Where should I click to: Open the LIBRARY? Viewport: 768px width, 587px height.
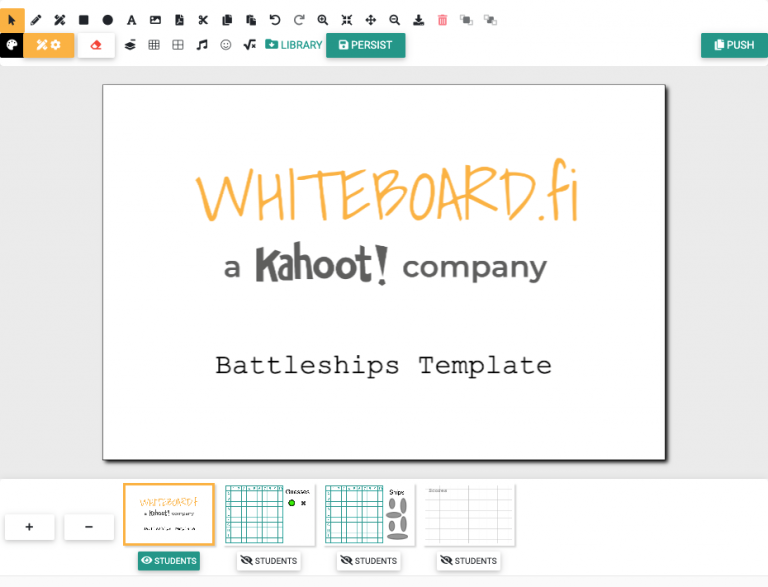point(293,45)
